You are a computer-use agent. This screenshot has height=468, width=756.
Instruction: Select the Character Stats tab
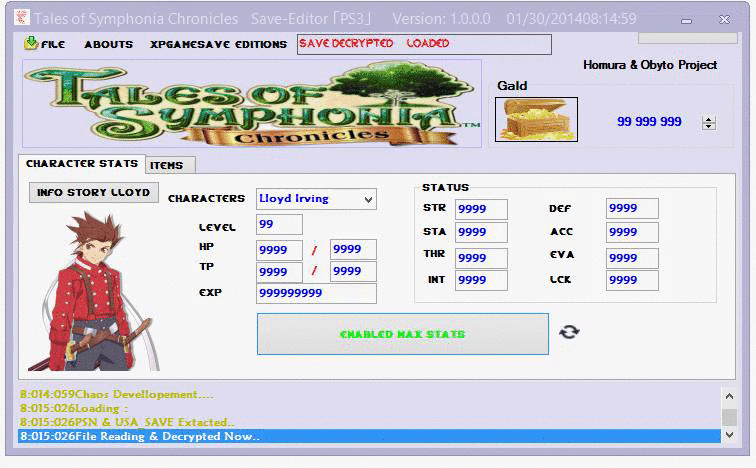(81, 164)
